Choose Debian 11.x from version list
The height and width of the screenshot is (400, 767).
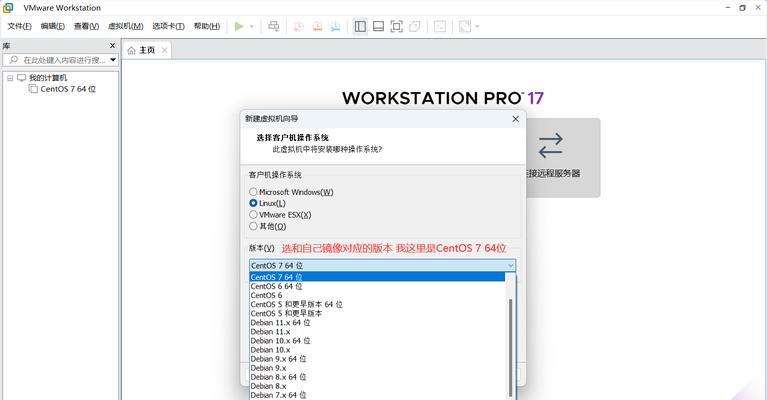click(x=377, y=332)
